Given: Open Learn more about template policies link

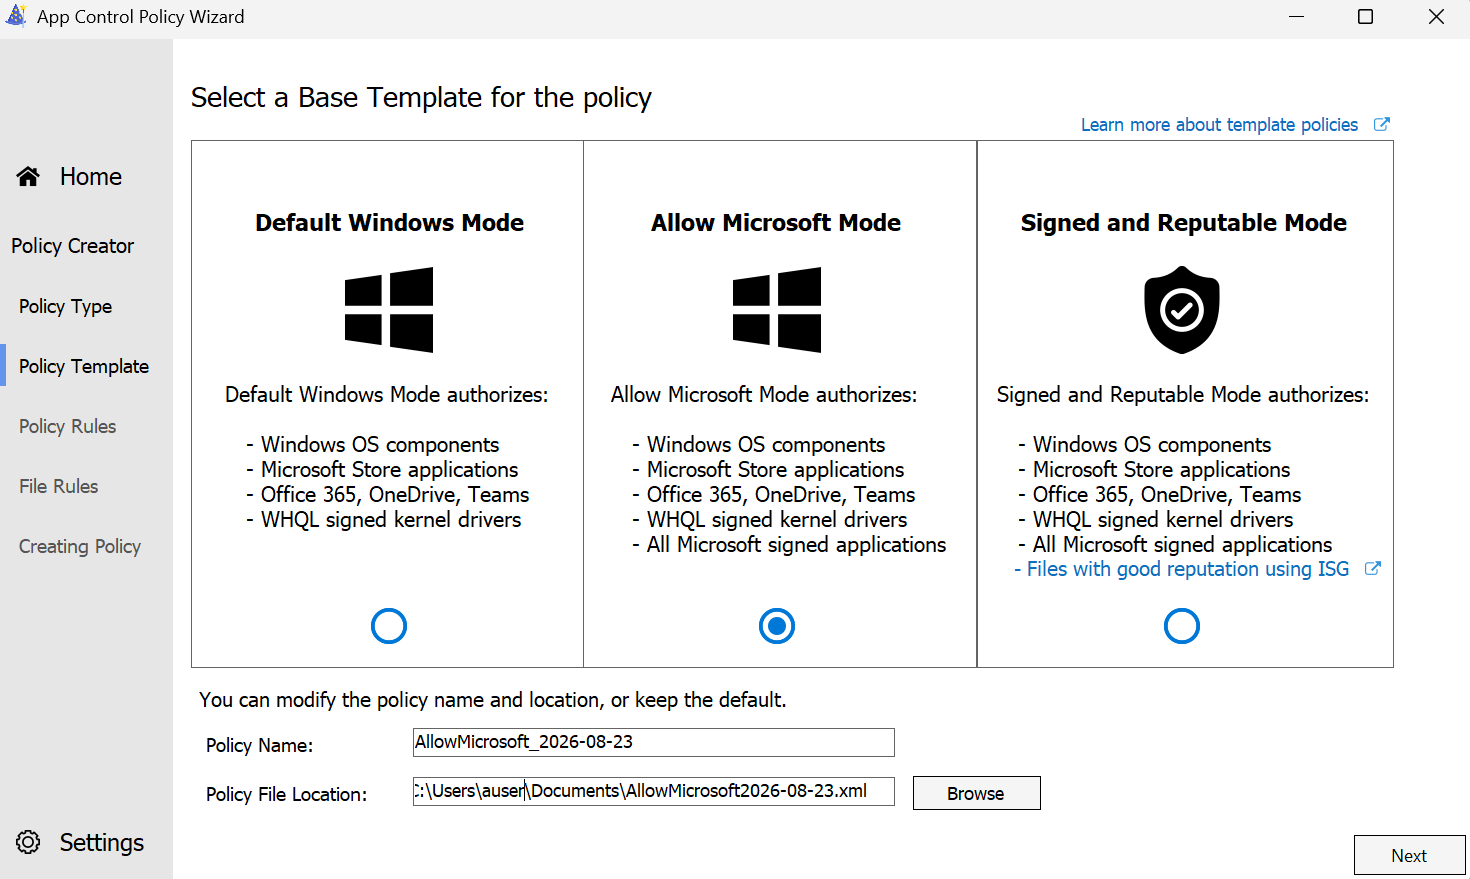Looking at the screenshot, I should click(1219, 124).
